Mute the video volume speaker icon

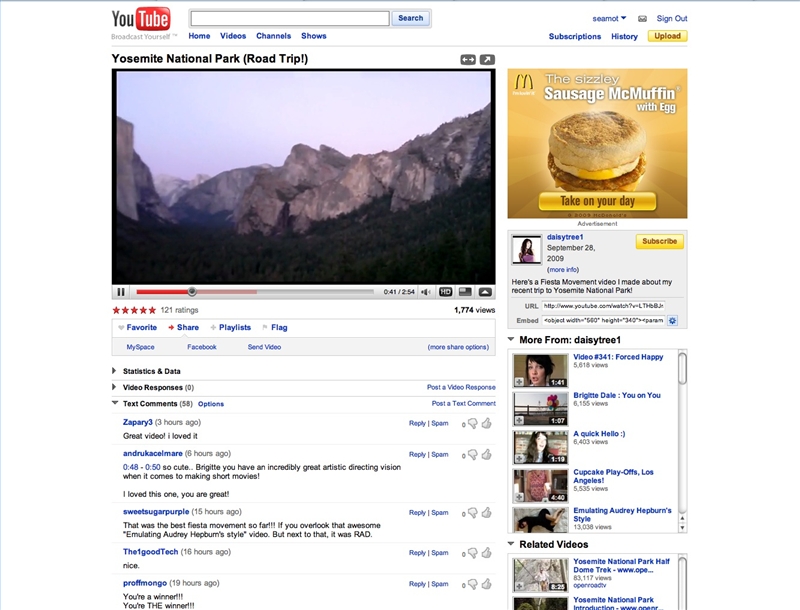tap(426, 292)
